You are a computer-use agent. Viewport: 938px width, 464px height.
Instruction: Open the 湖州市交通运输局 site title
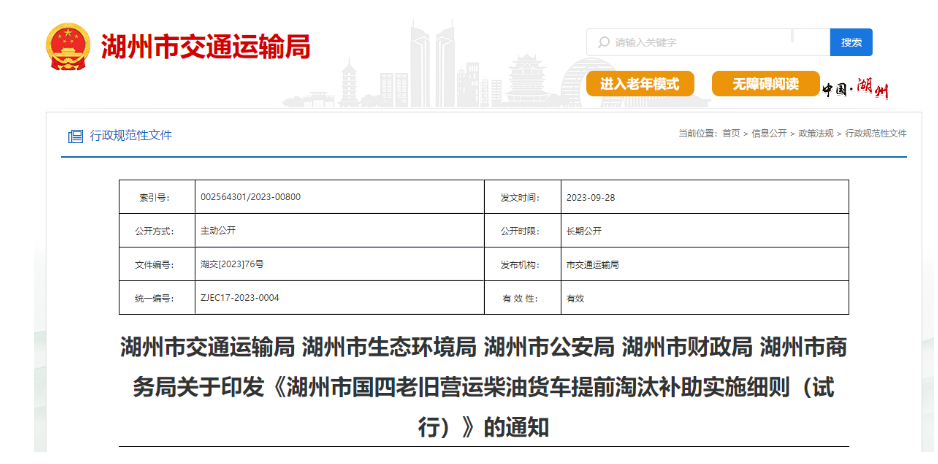click(x=205, y=47)
